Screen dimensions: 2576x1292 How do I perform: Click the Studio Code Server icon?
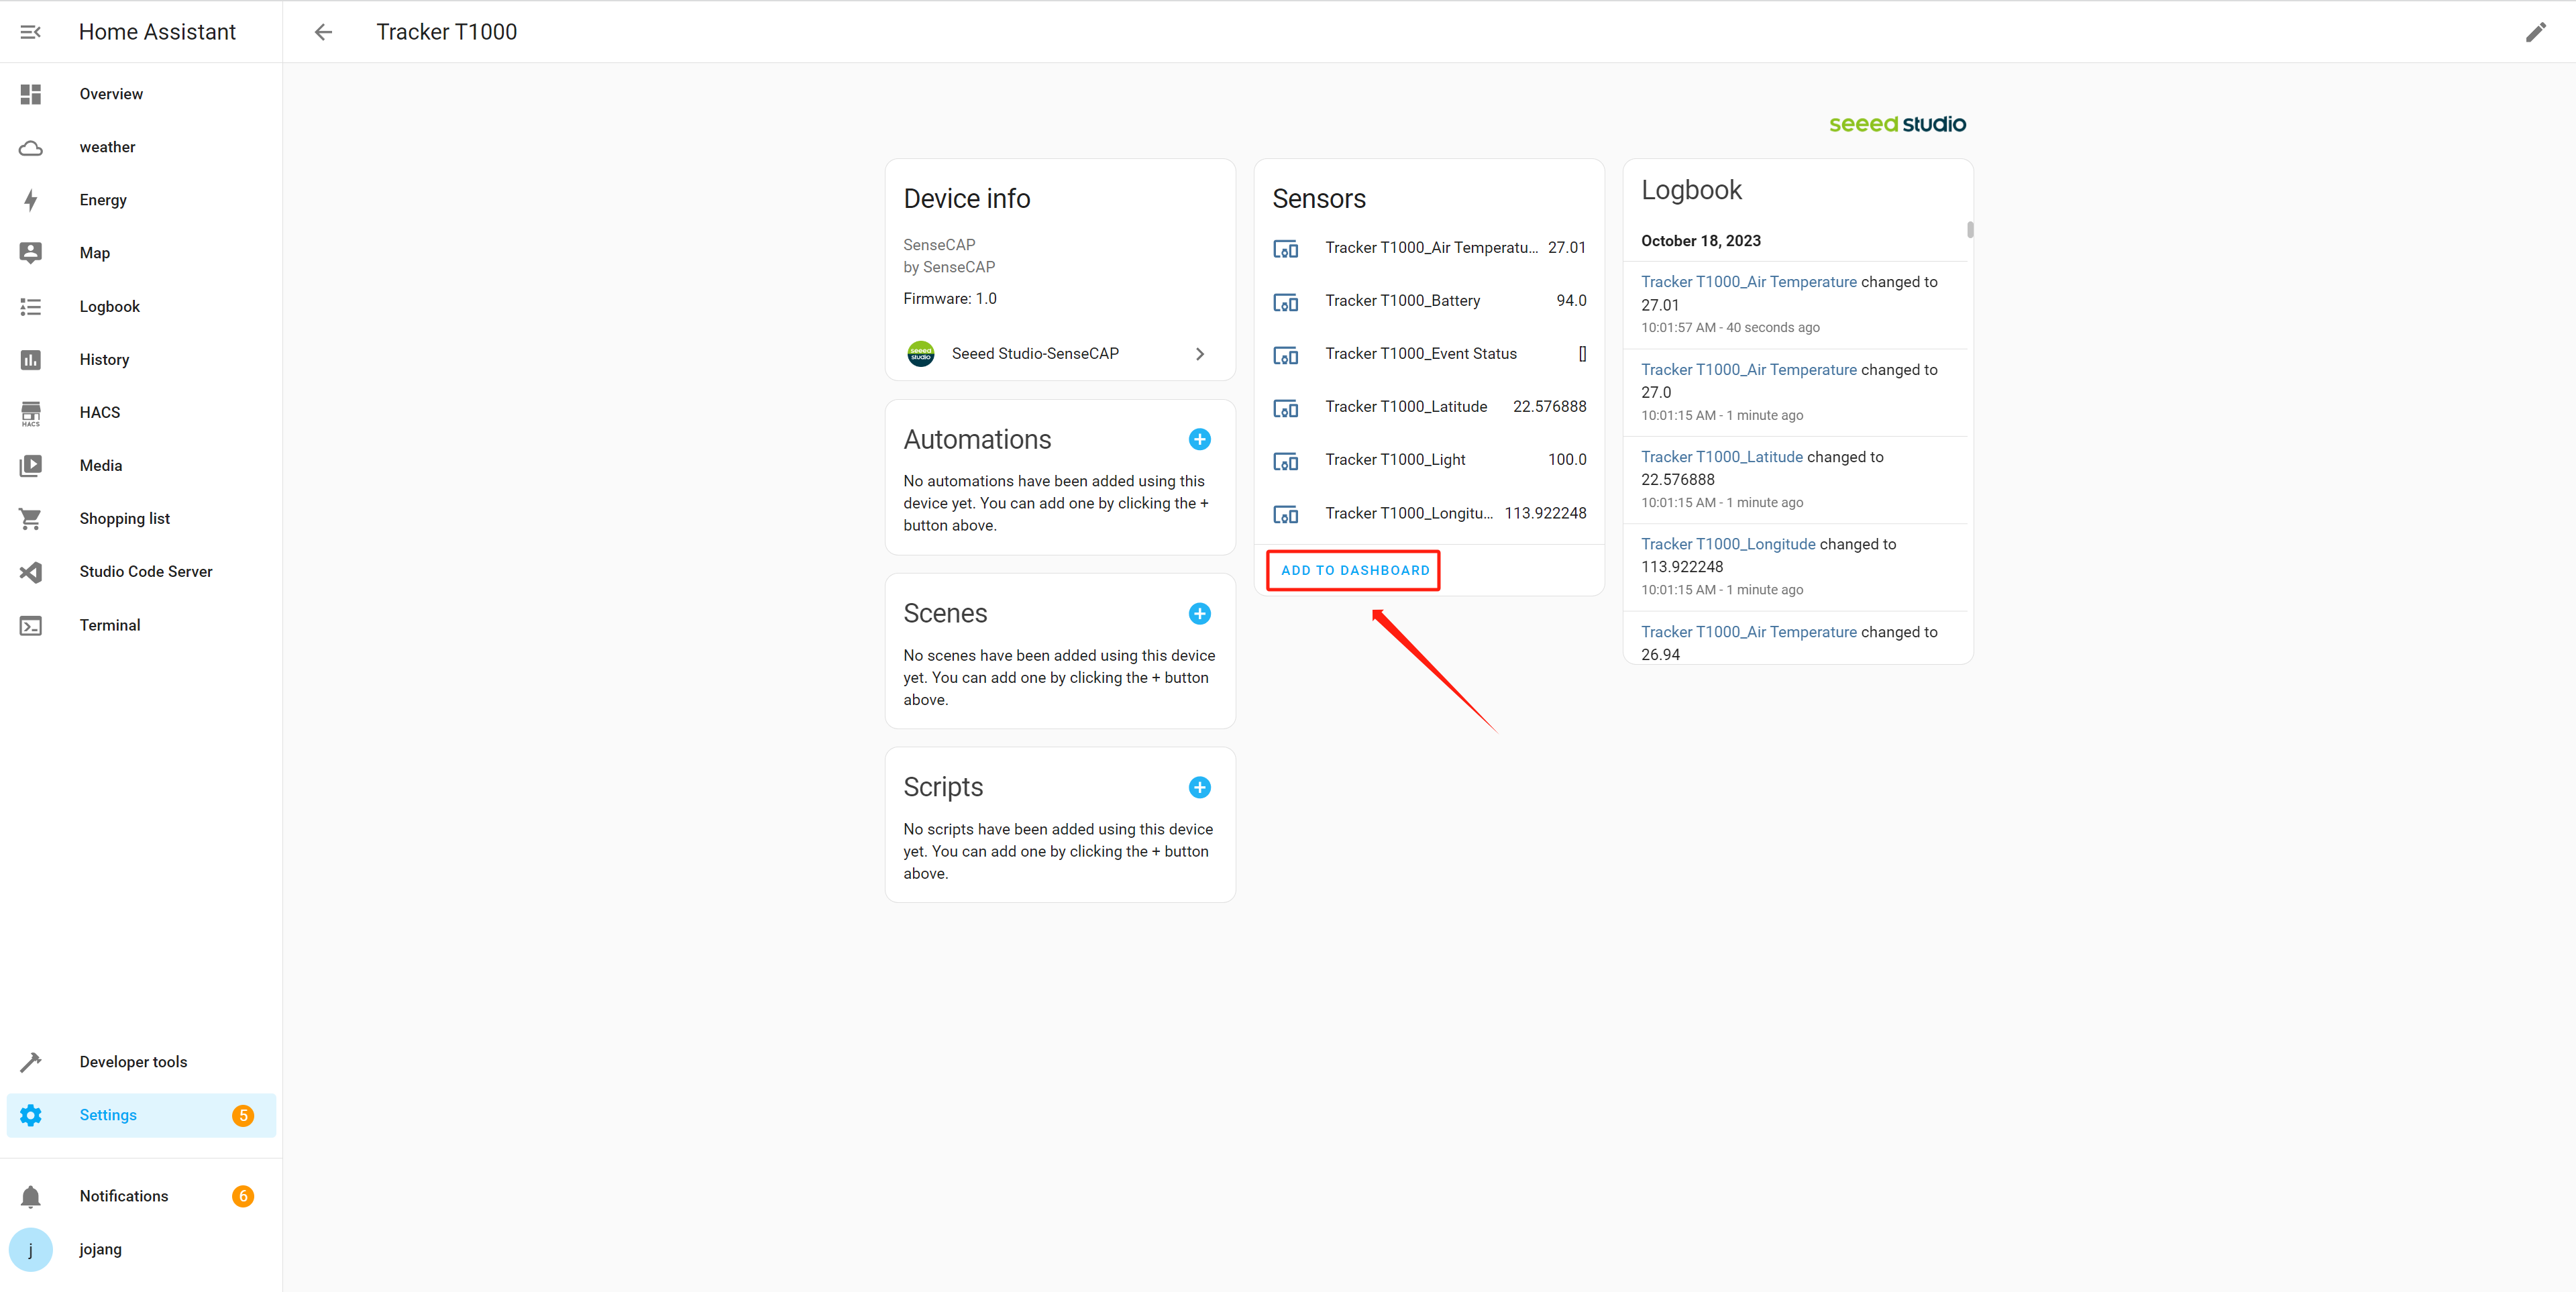(x=31, y=572)
